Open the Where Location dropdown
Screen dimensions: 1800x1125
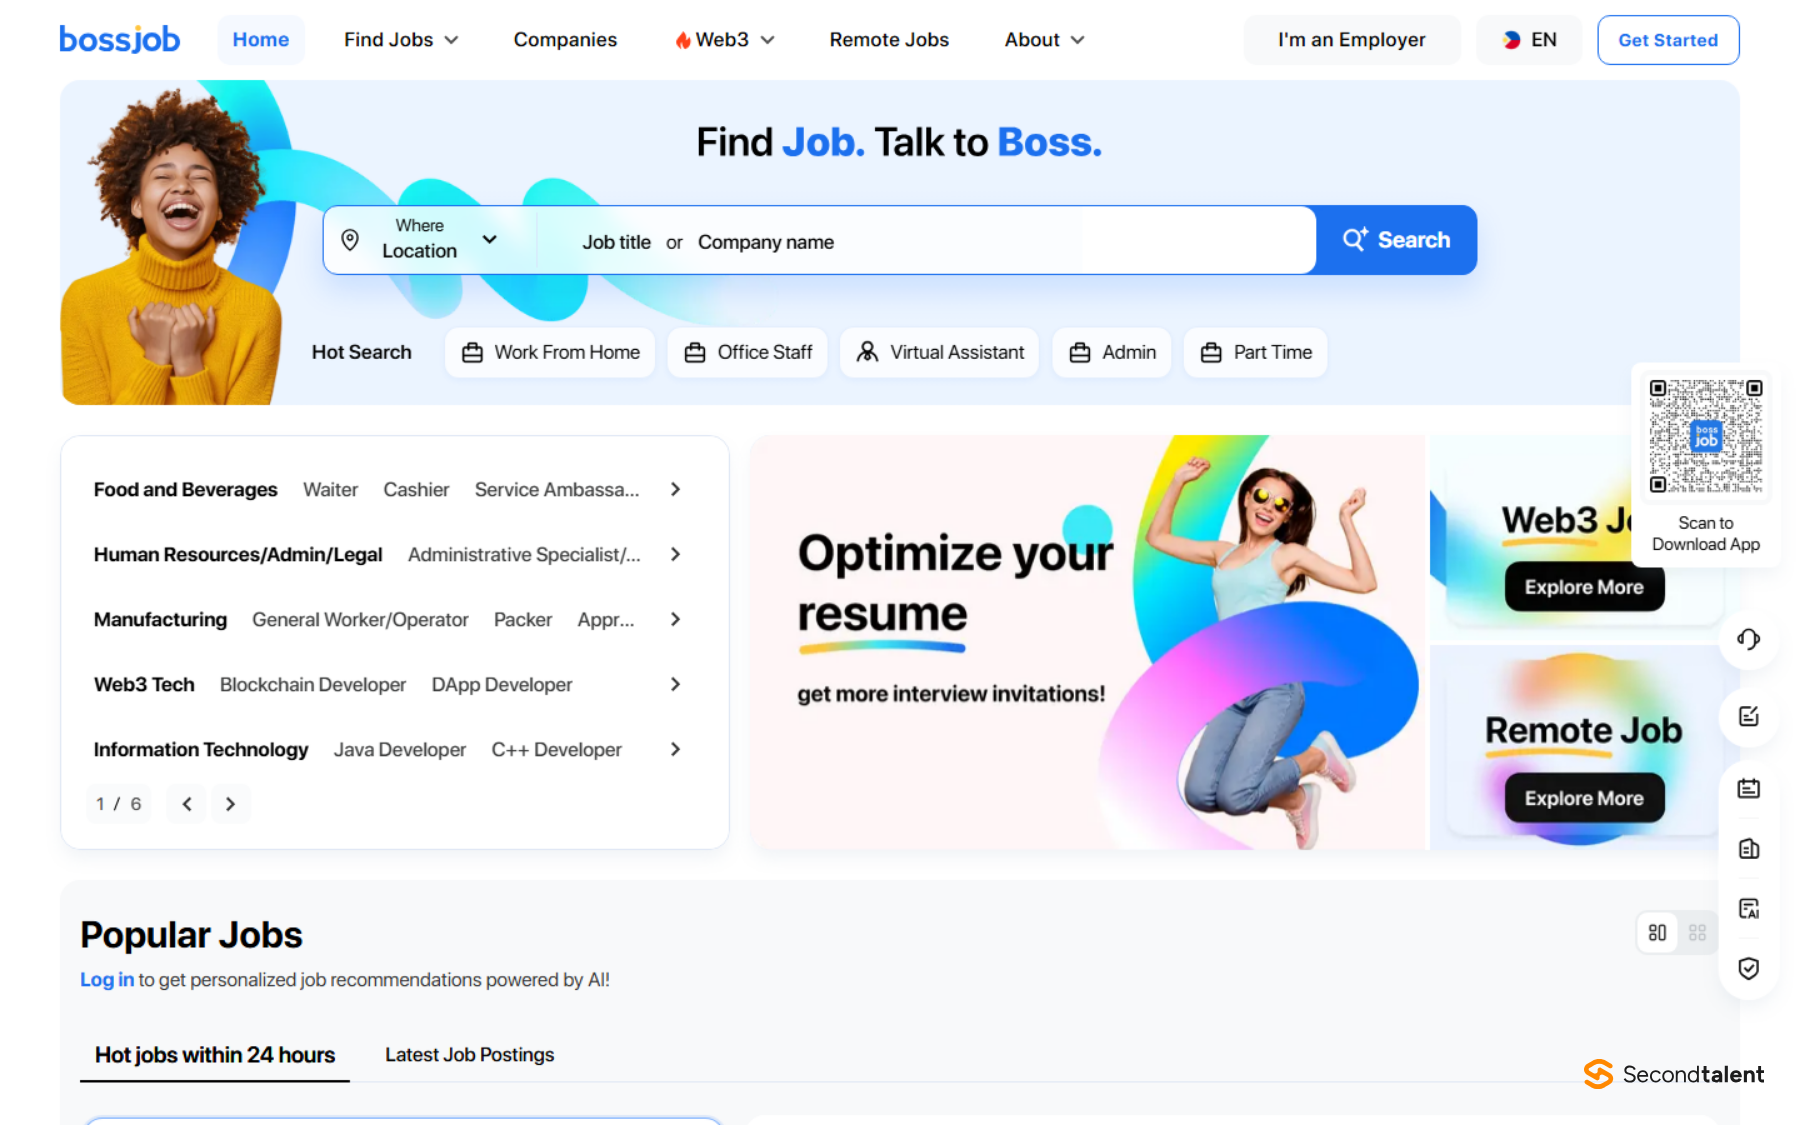[x=430, y=240]
